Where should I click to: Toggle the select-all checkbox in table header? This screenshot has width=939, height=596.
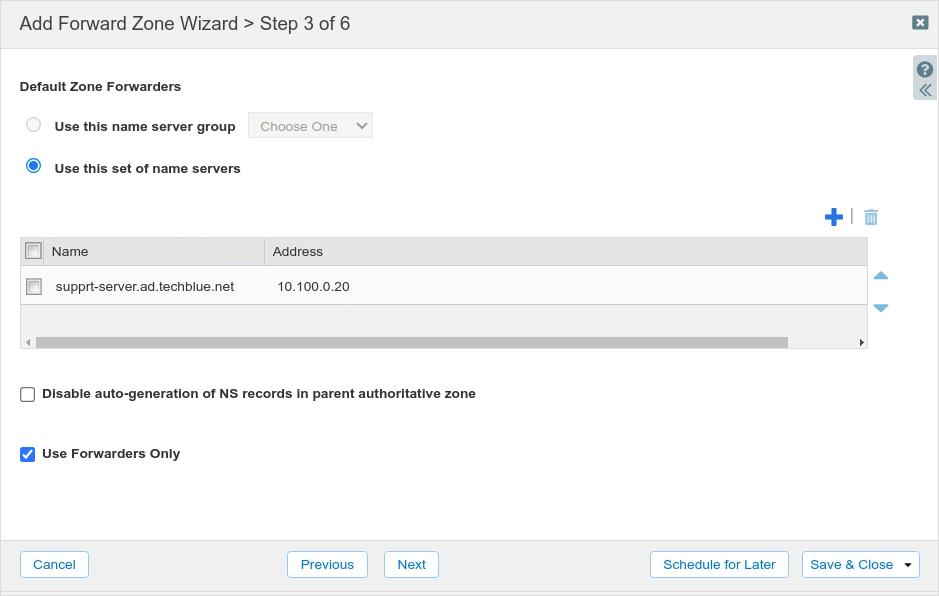[33, 251]
